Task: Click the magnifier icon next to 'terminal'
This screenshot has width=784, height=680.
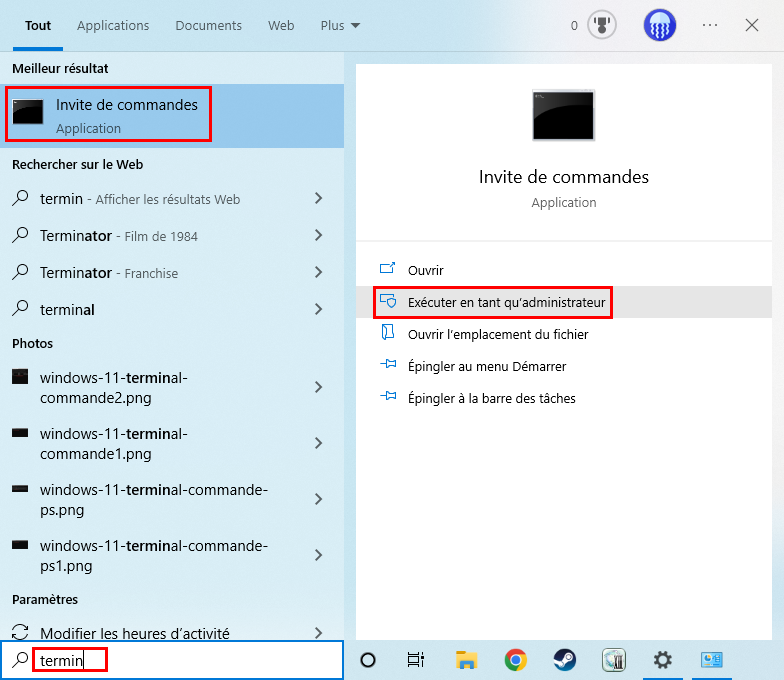Action: point(20,308)
